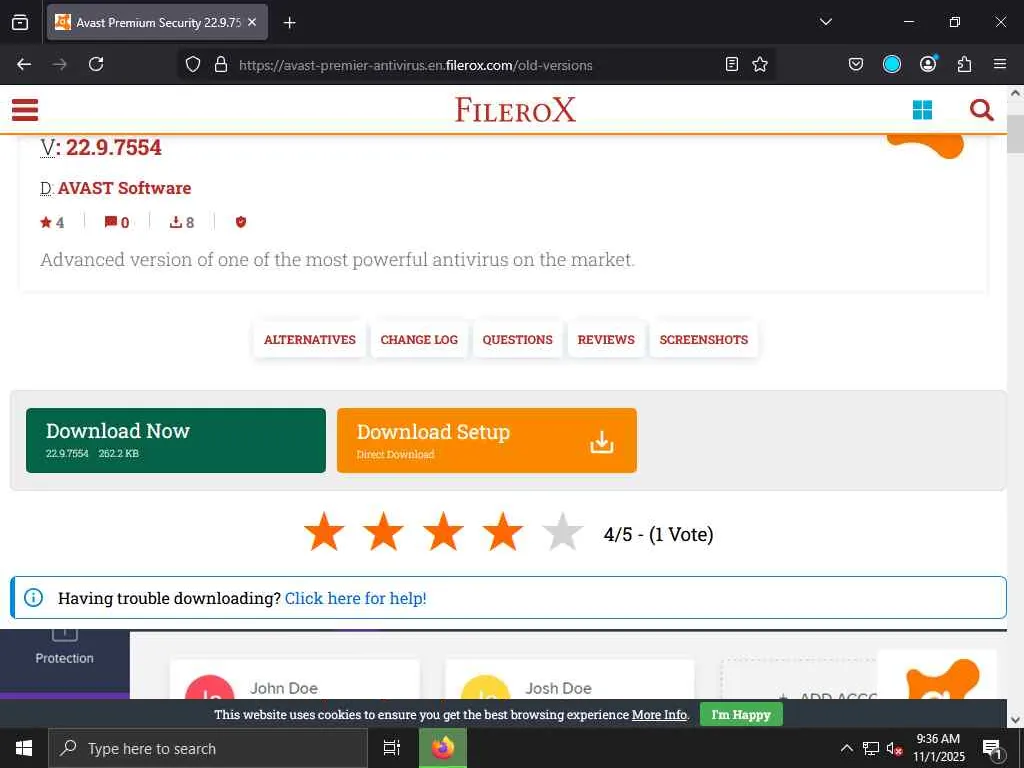Click the network tray icon

[871, 748]
